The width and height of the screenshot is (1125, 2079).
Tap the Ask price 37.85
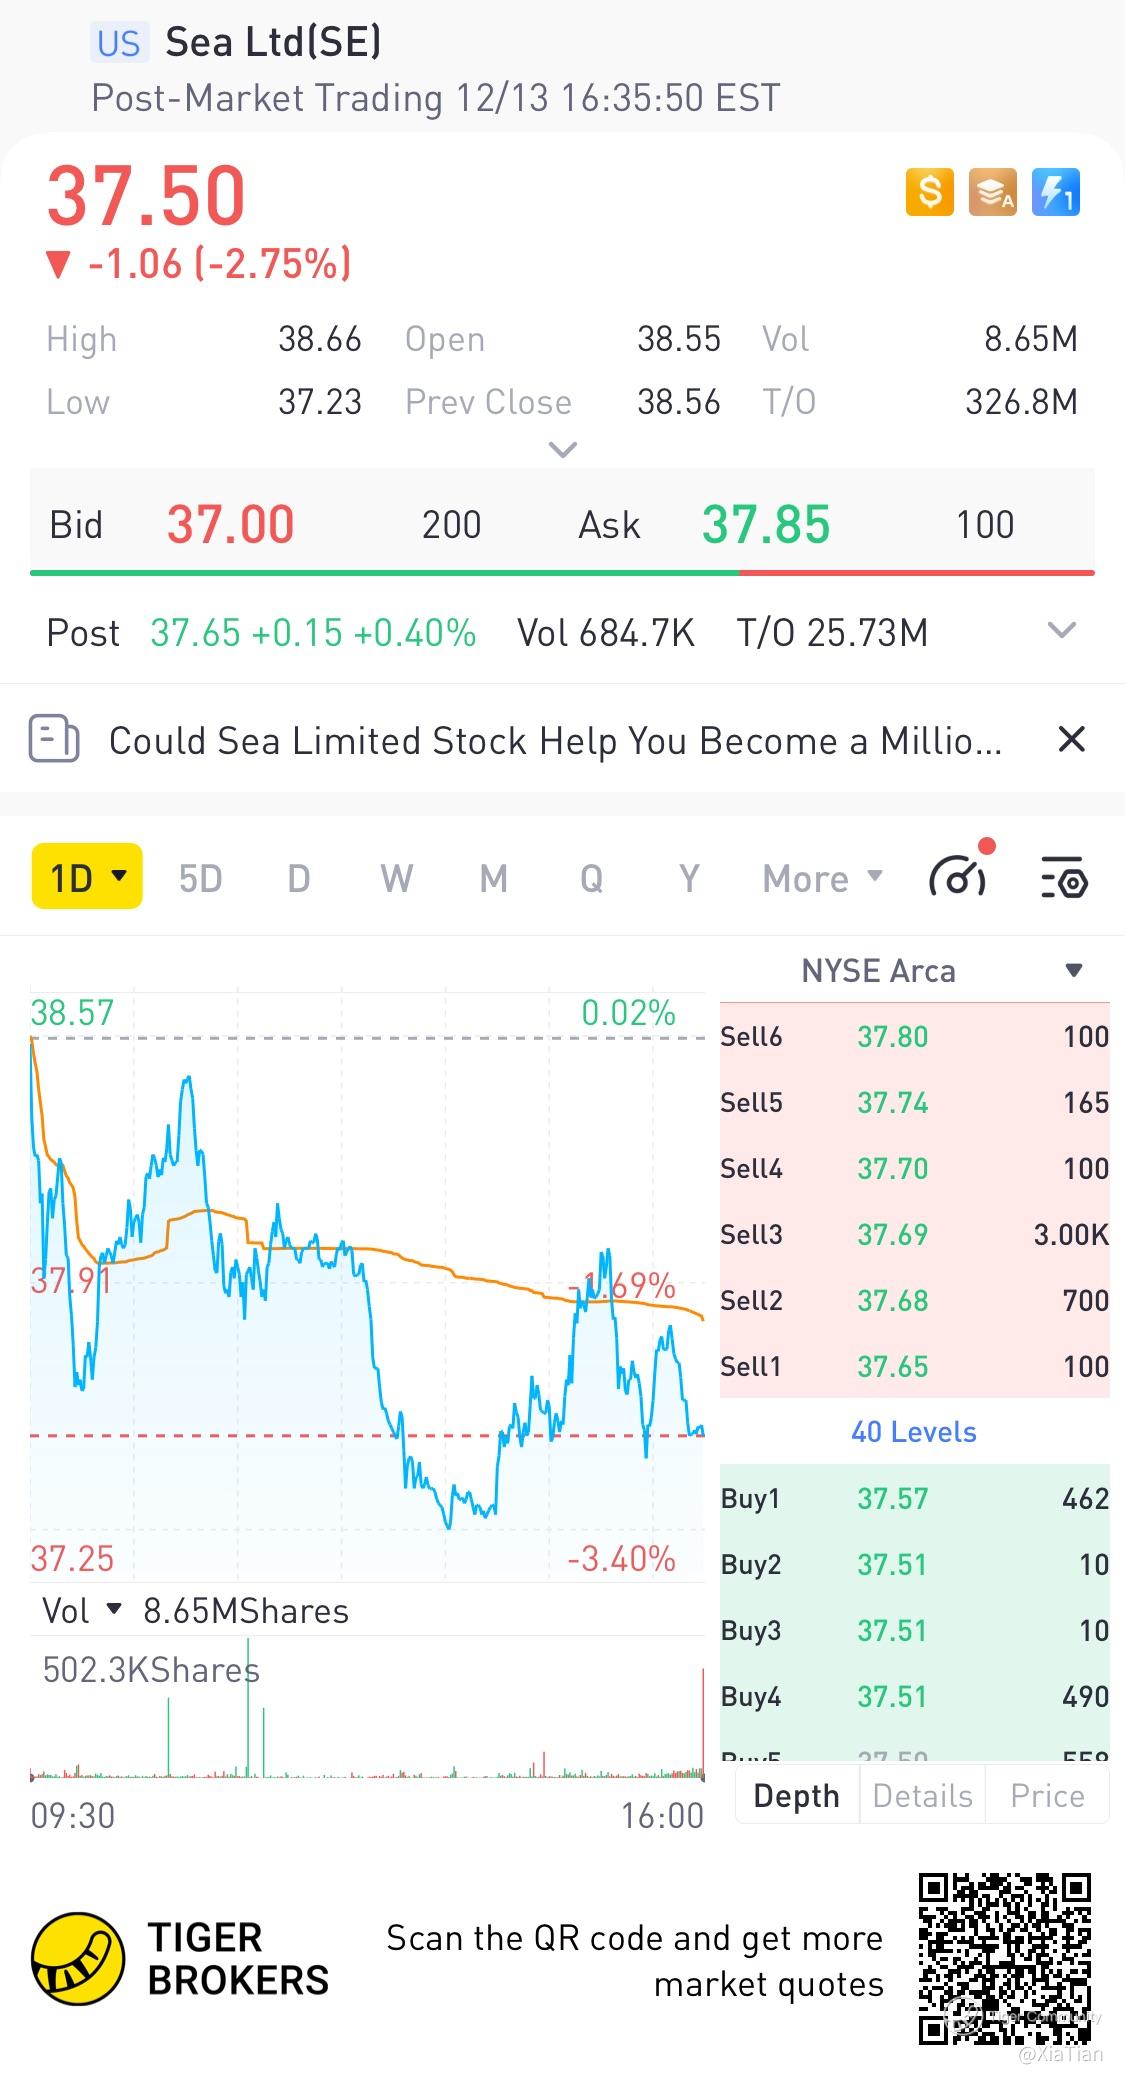[x=766, y=525]
